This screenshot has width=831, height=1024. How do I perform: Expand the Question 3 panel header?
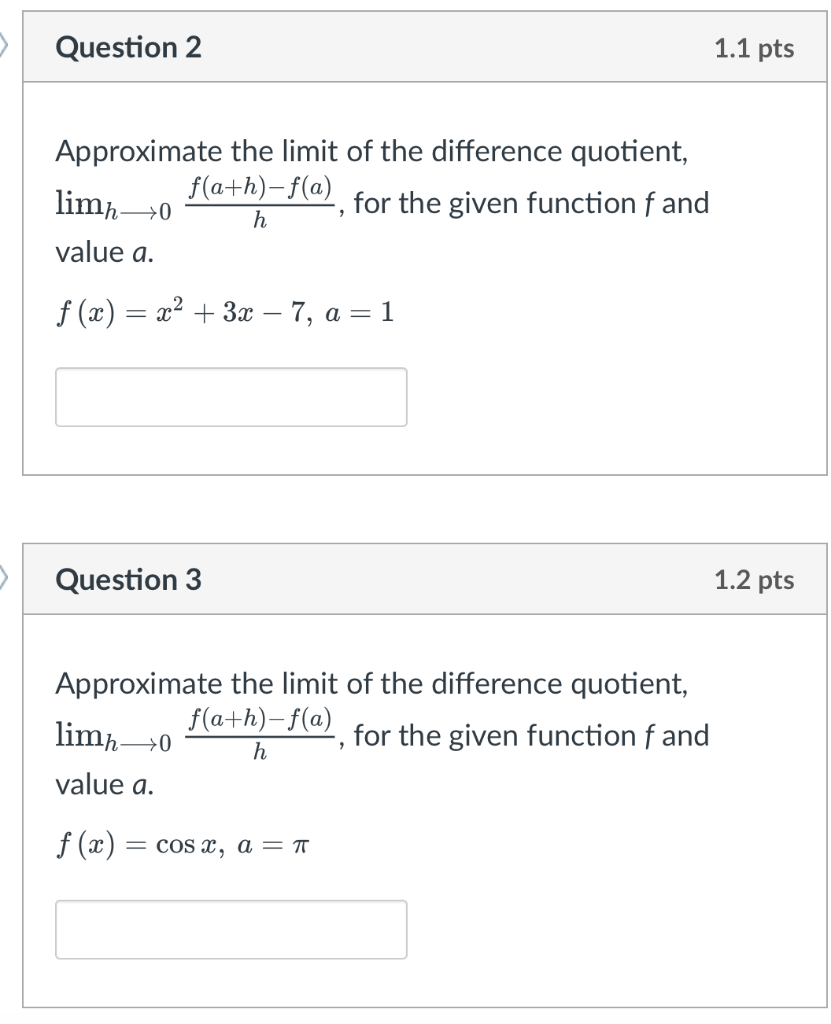click(x=425, y=580)
